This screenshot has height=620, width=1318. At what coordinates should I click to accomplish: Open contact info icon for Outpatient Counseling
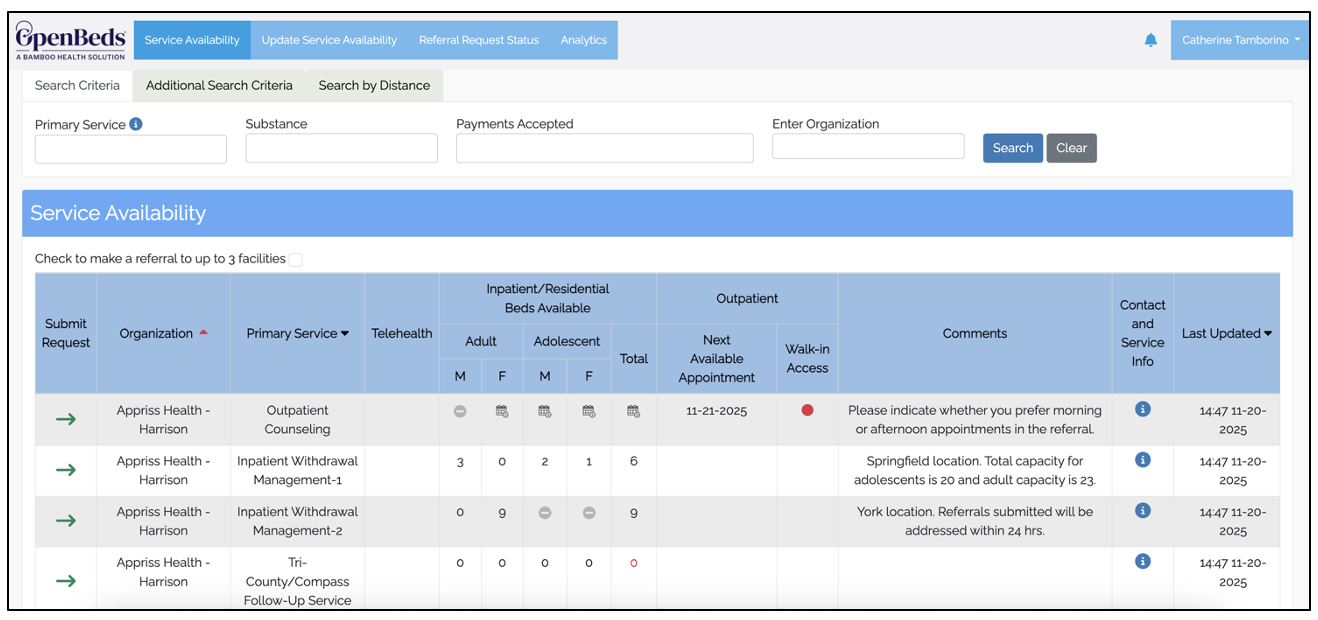[1143, 409]
